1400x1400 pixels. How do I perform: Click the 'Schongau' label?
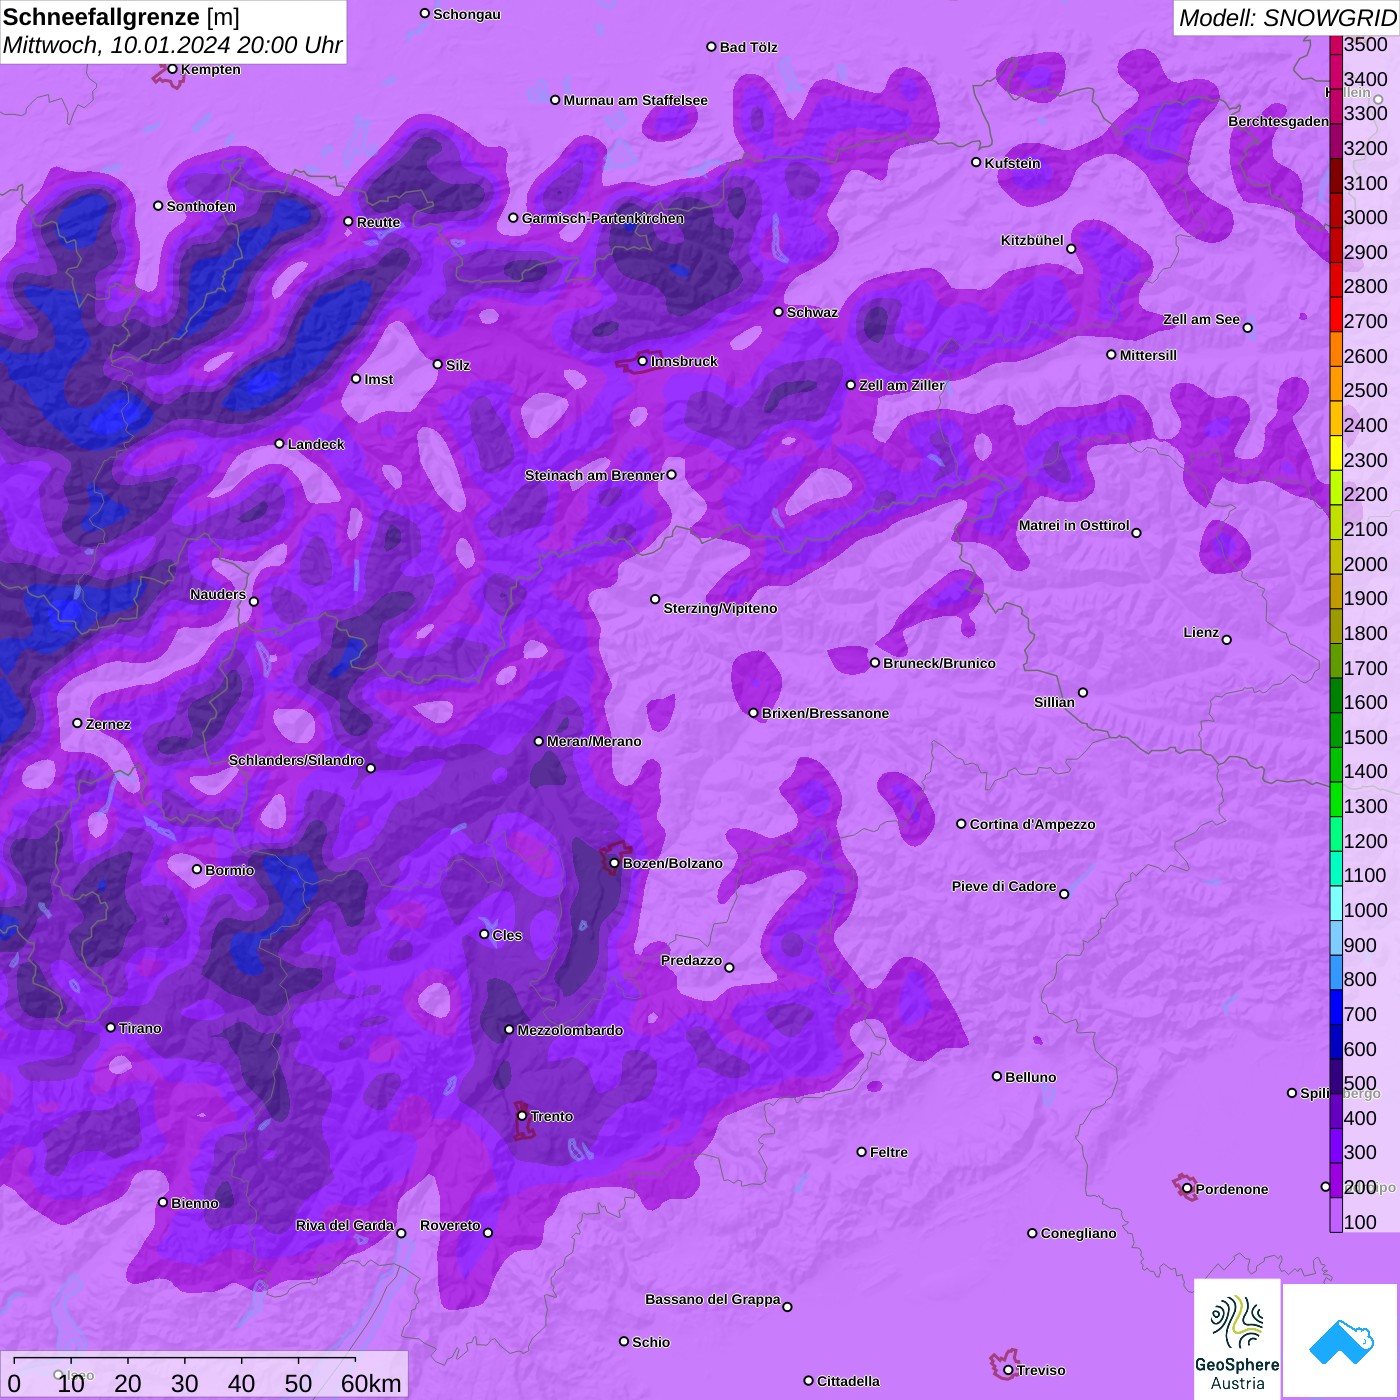point(467,14)
